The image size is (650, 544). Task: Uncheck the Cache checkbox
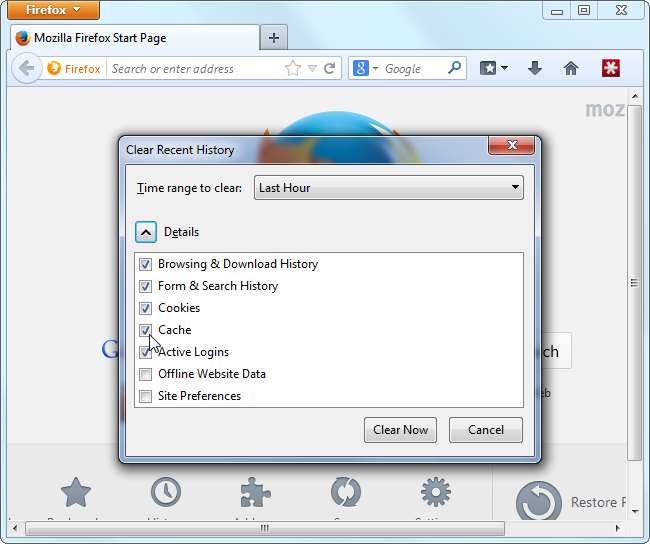145,330
